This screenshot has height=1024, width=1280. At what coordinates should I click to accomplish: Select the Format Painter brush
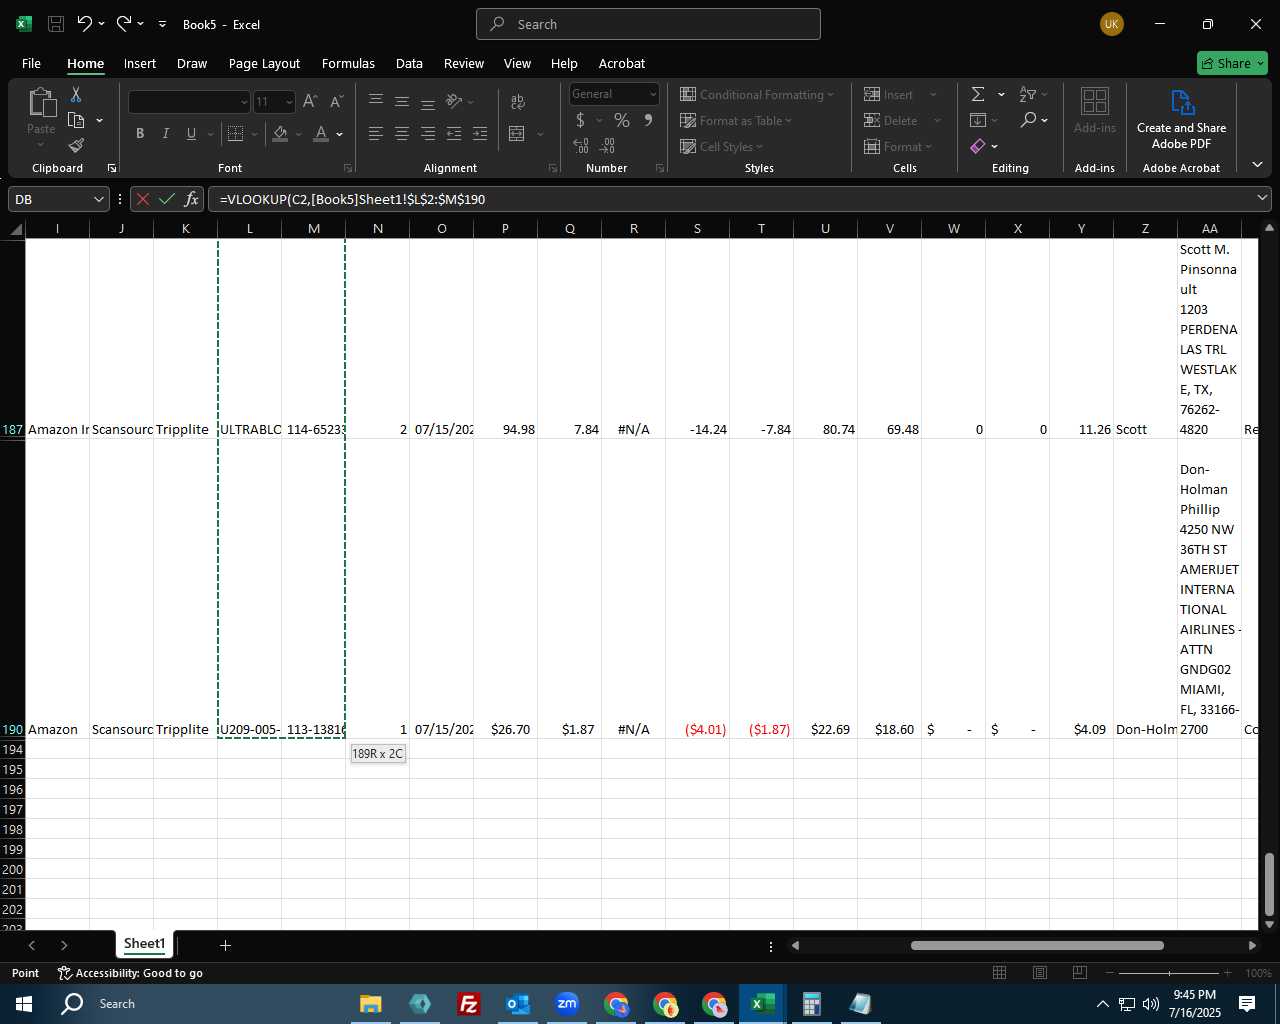[76, 145]
